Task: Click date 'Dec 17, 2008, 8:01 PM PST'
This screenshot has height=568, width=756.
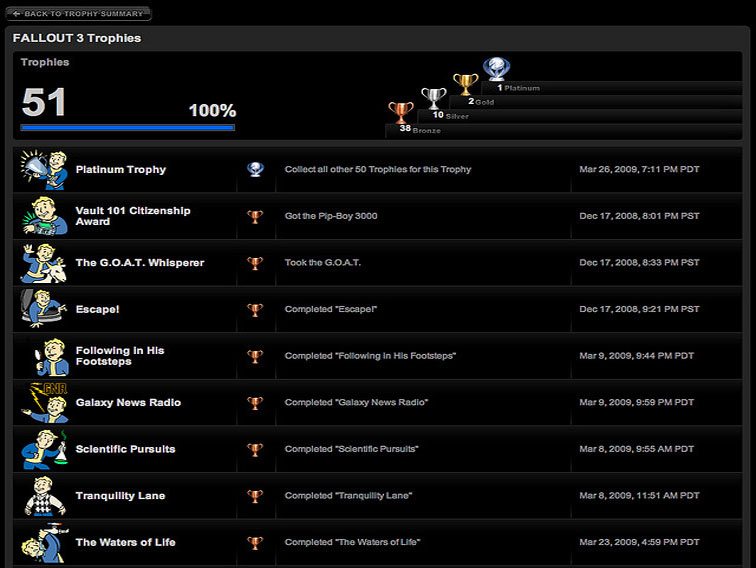Action: (x=639, y=216)
